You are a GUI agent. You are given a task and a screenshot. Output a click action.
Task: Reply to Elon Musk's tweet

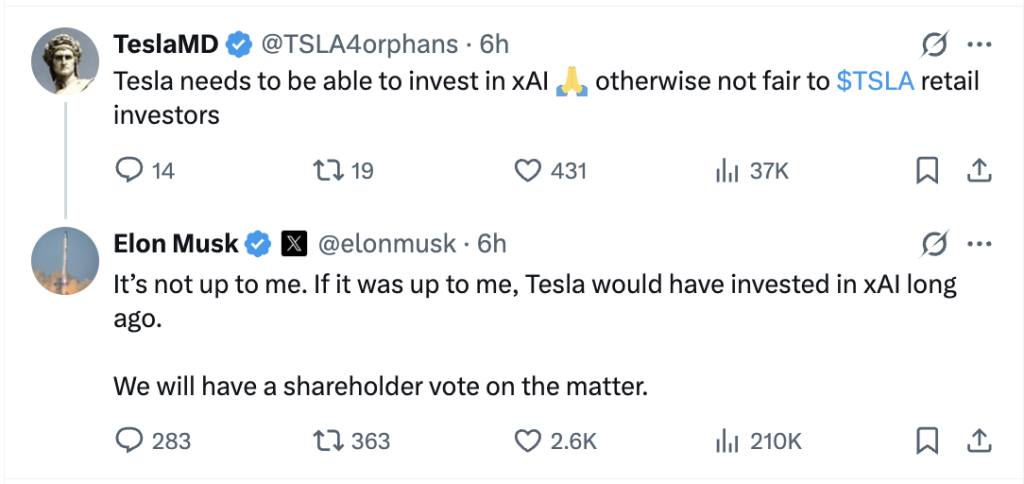[x=130, y=440]
